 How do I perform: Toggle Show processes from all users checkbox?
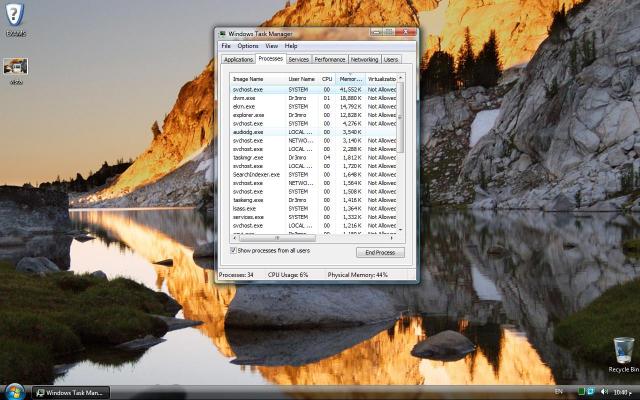(x=234, y=251)
